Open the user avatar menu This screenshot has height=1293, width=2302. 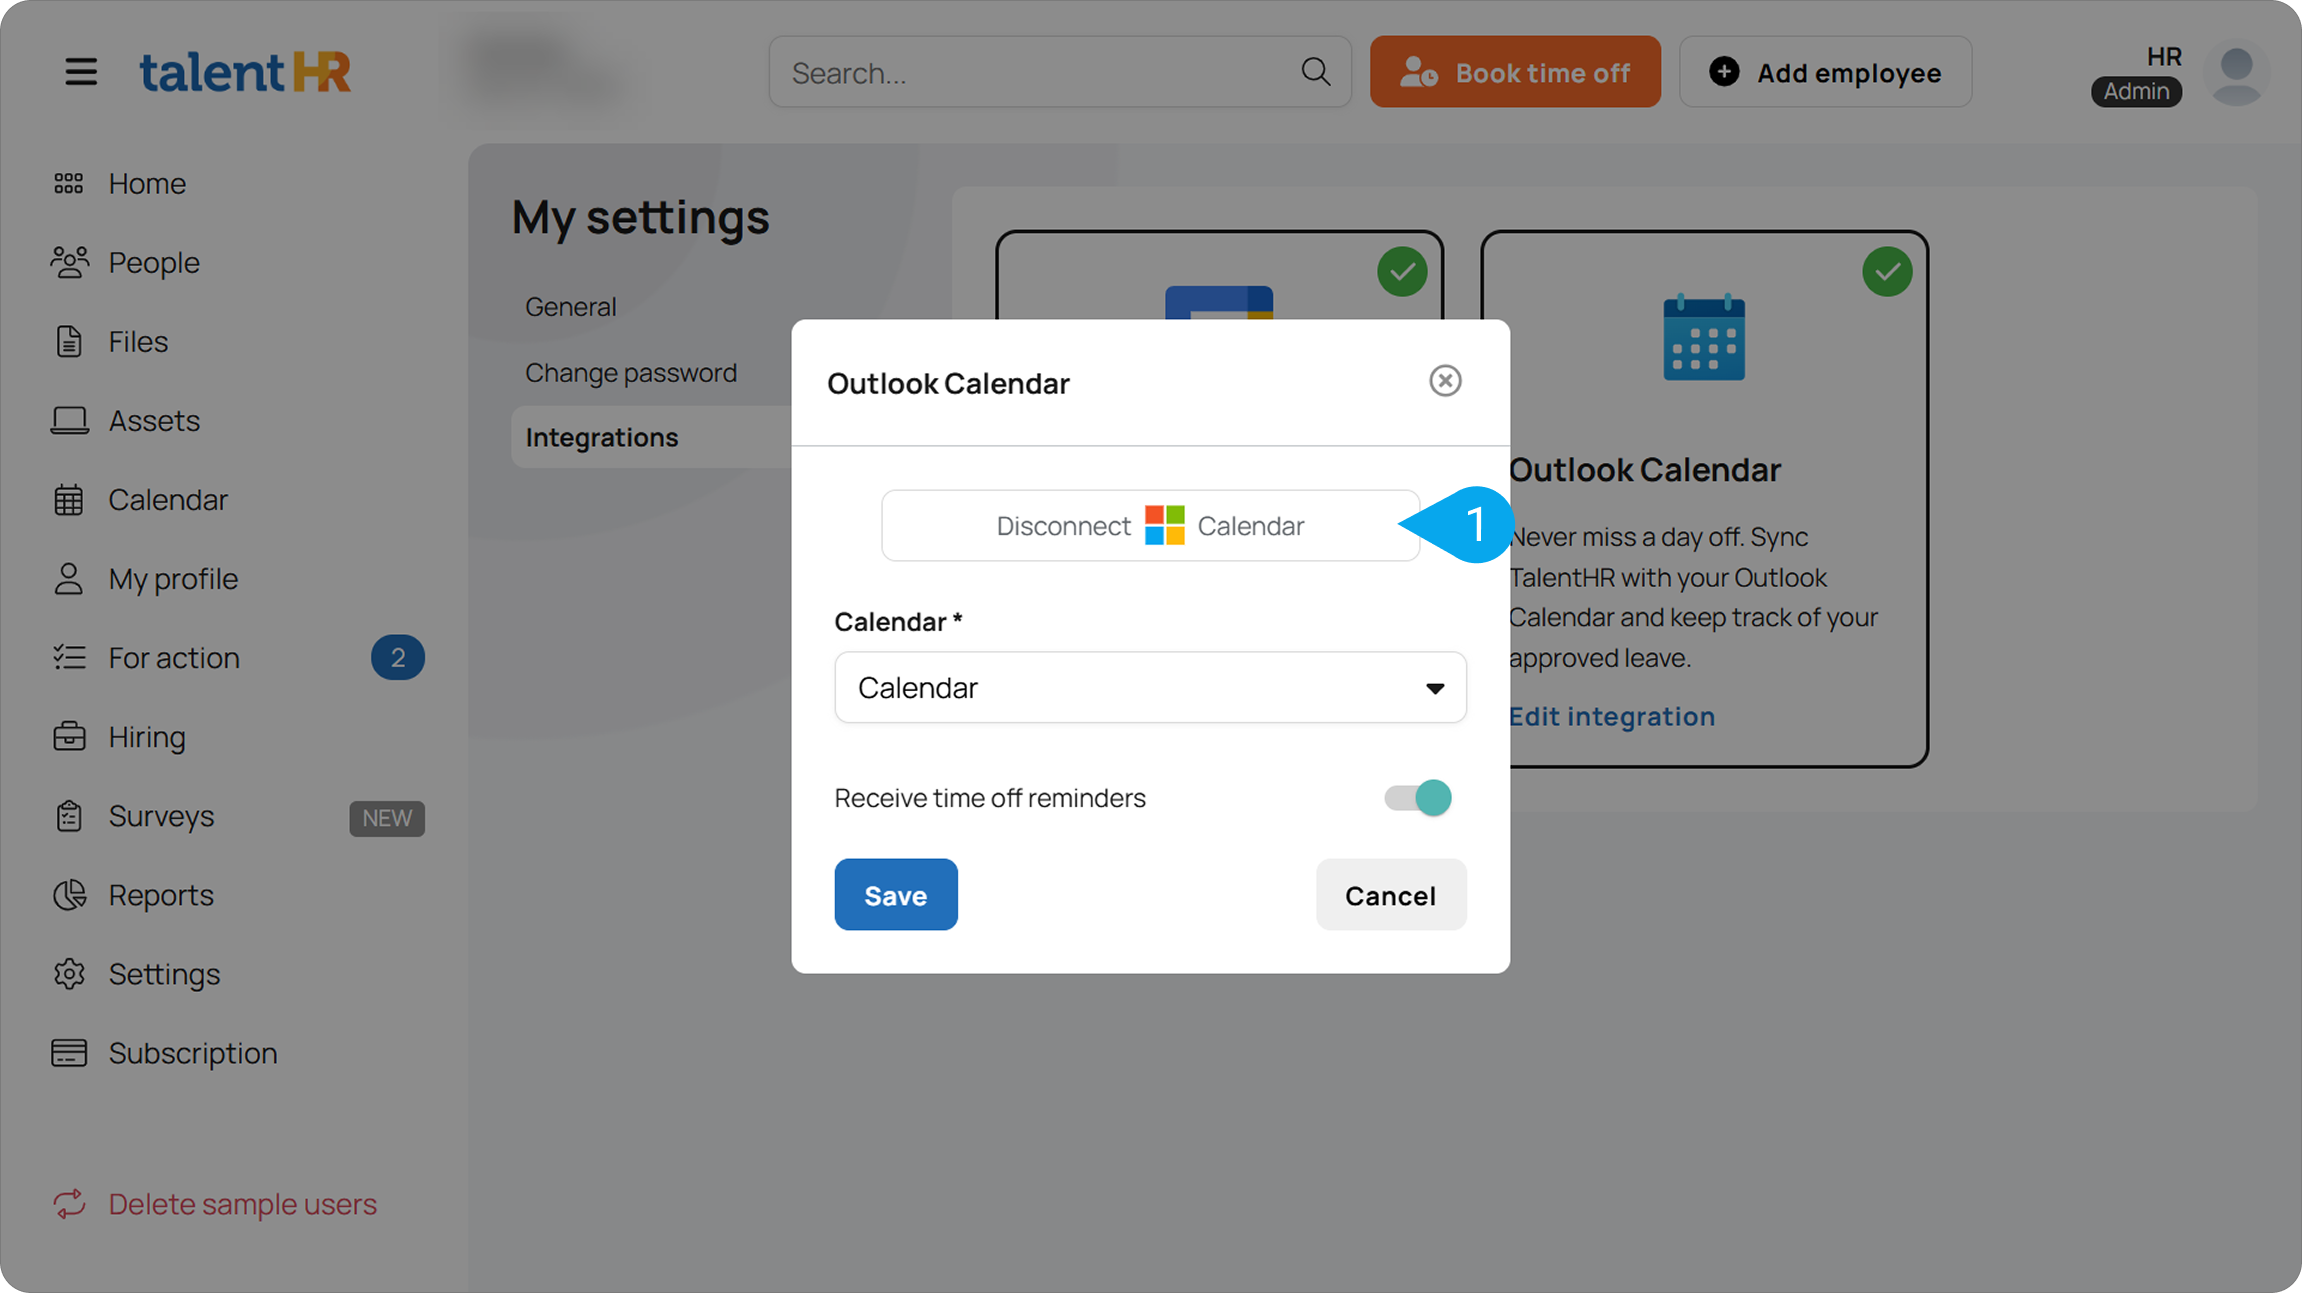[2236, 72]
